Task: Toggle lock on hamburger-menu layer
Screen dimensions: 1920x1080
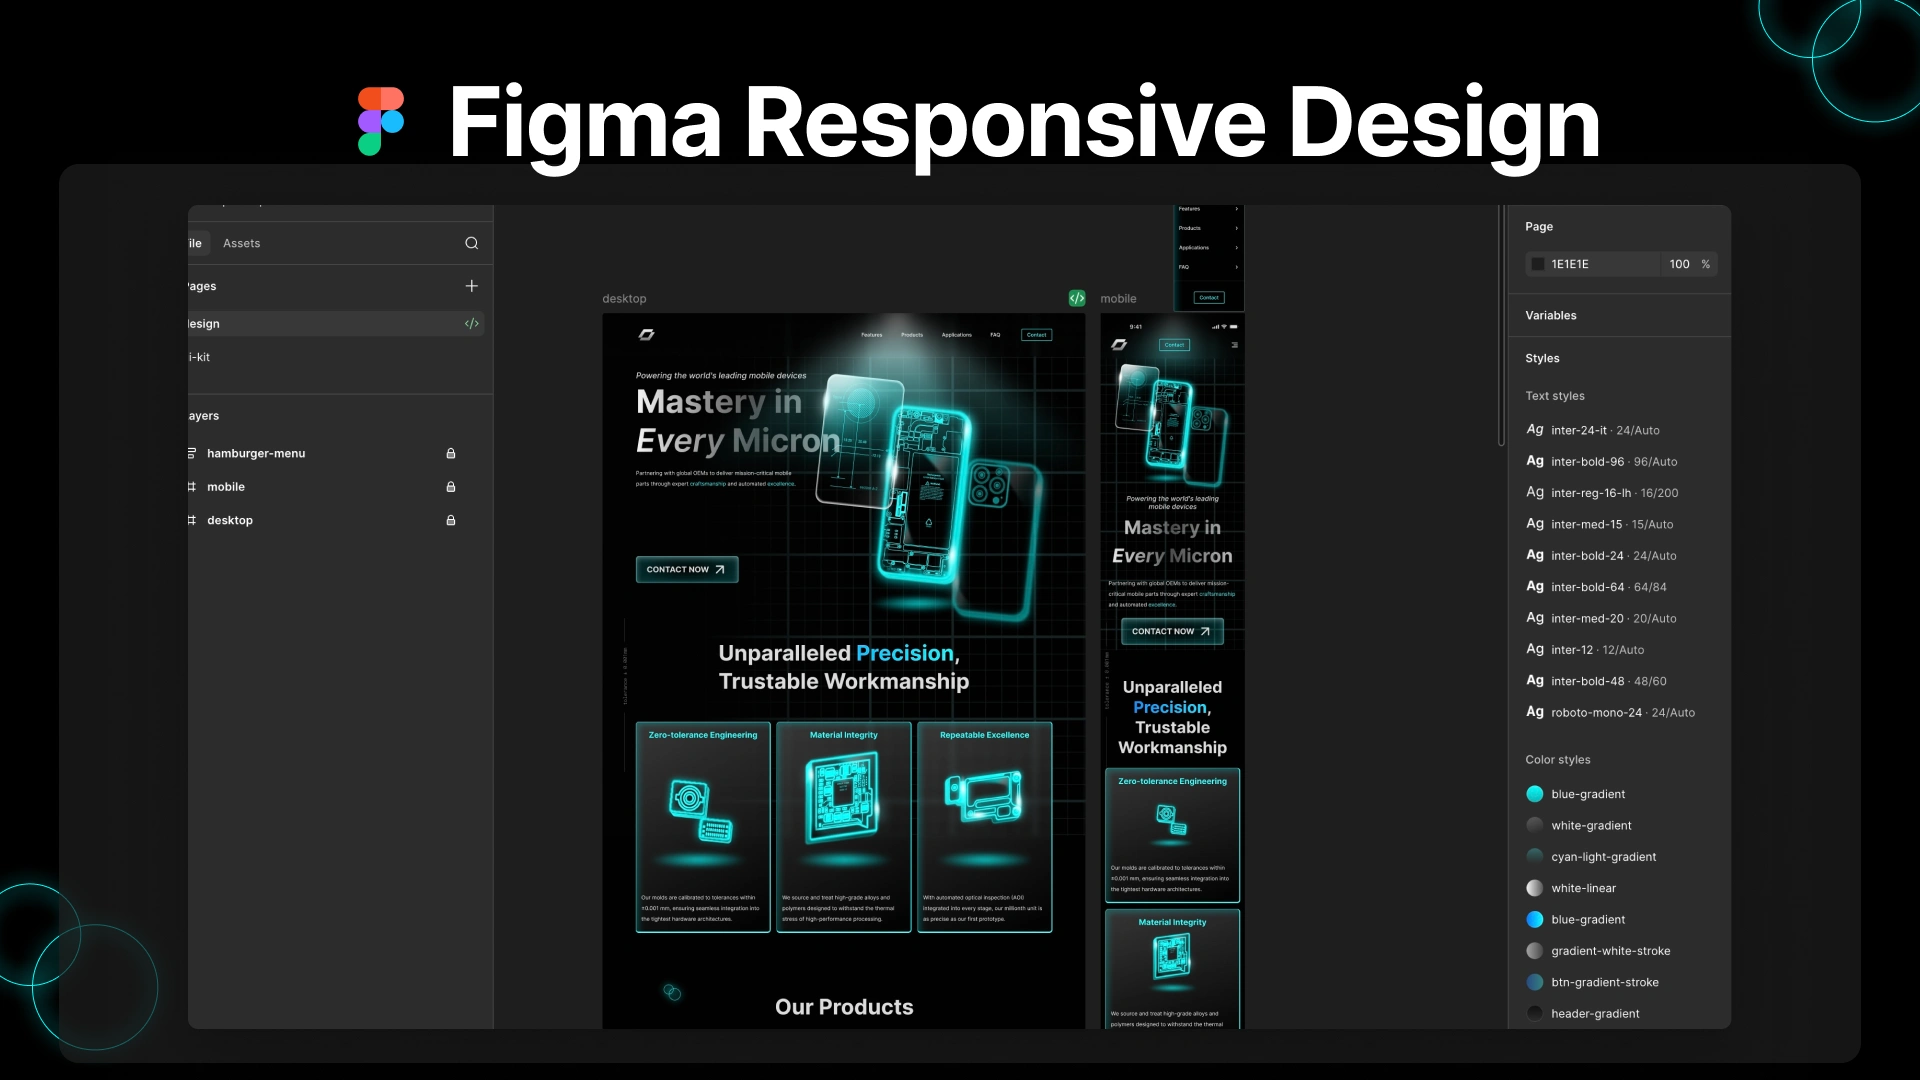Action: pos(450,454)
